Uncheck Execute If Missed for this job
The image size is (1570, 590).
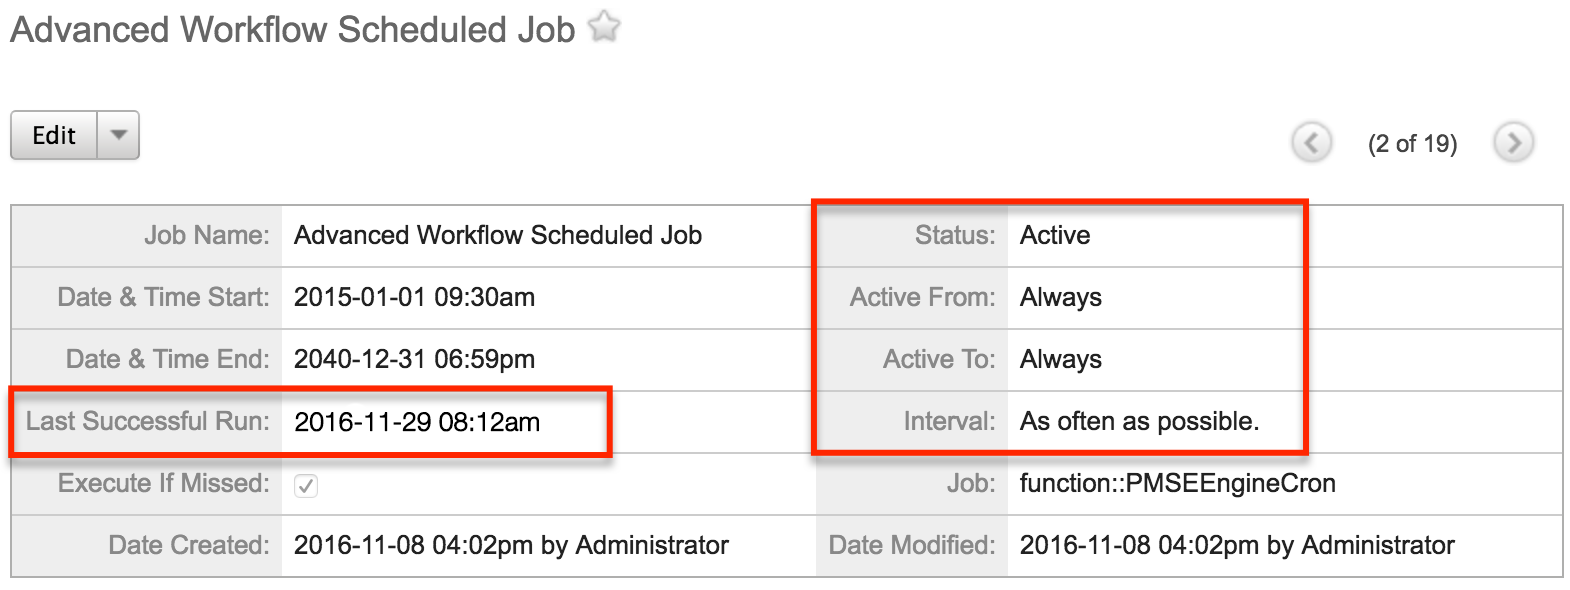coord(306,485)
